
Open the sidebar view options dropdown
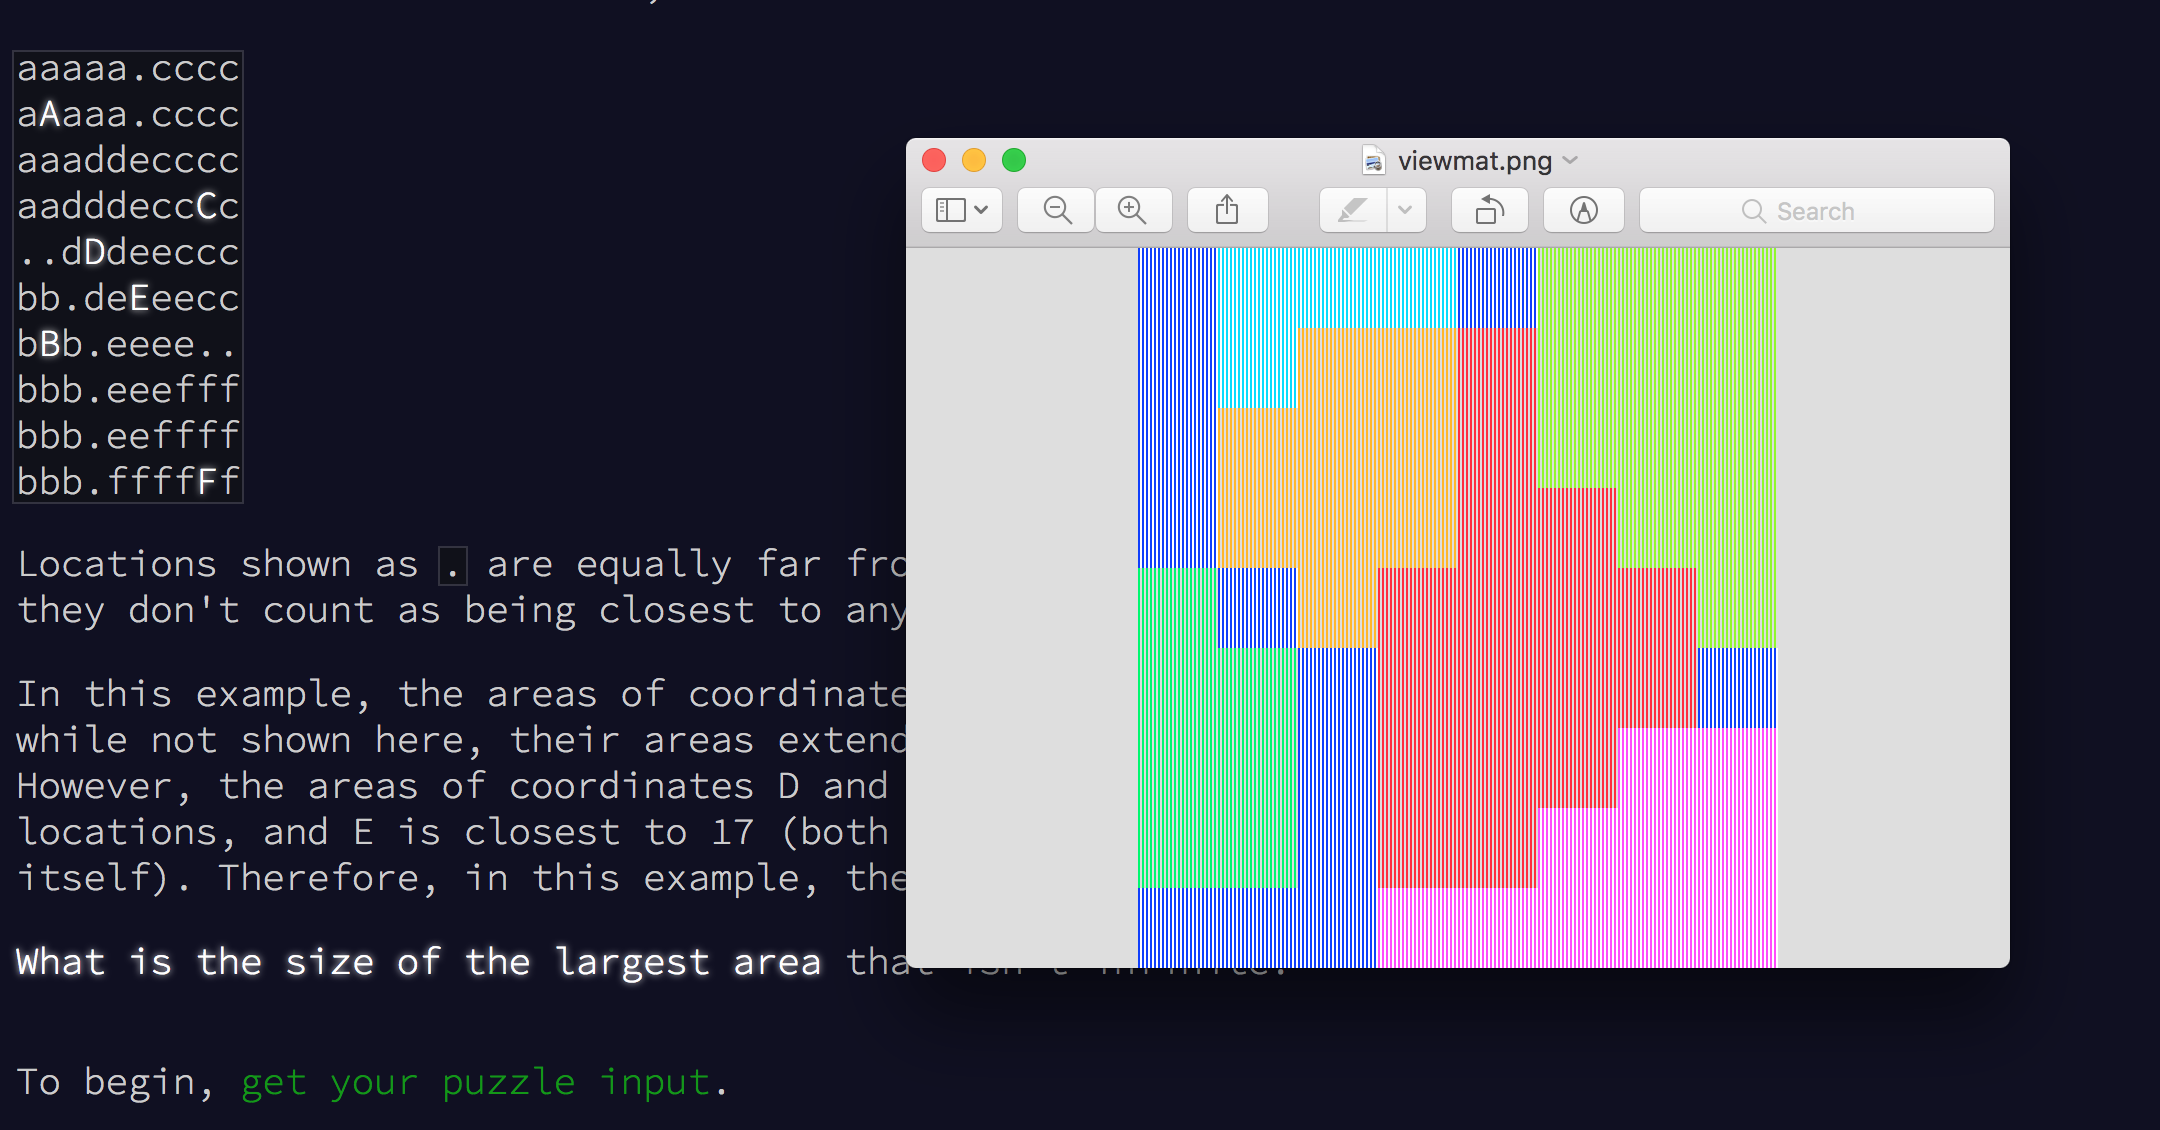[x=981, y=210]
